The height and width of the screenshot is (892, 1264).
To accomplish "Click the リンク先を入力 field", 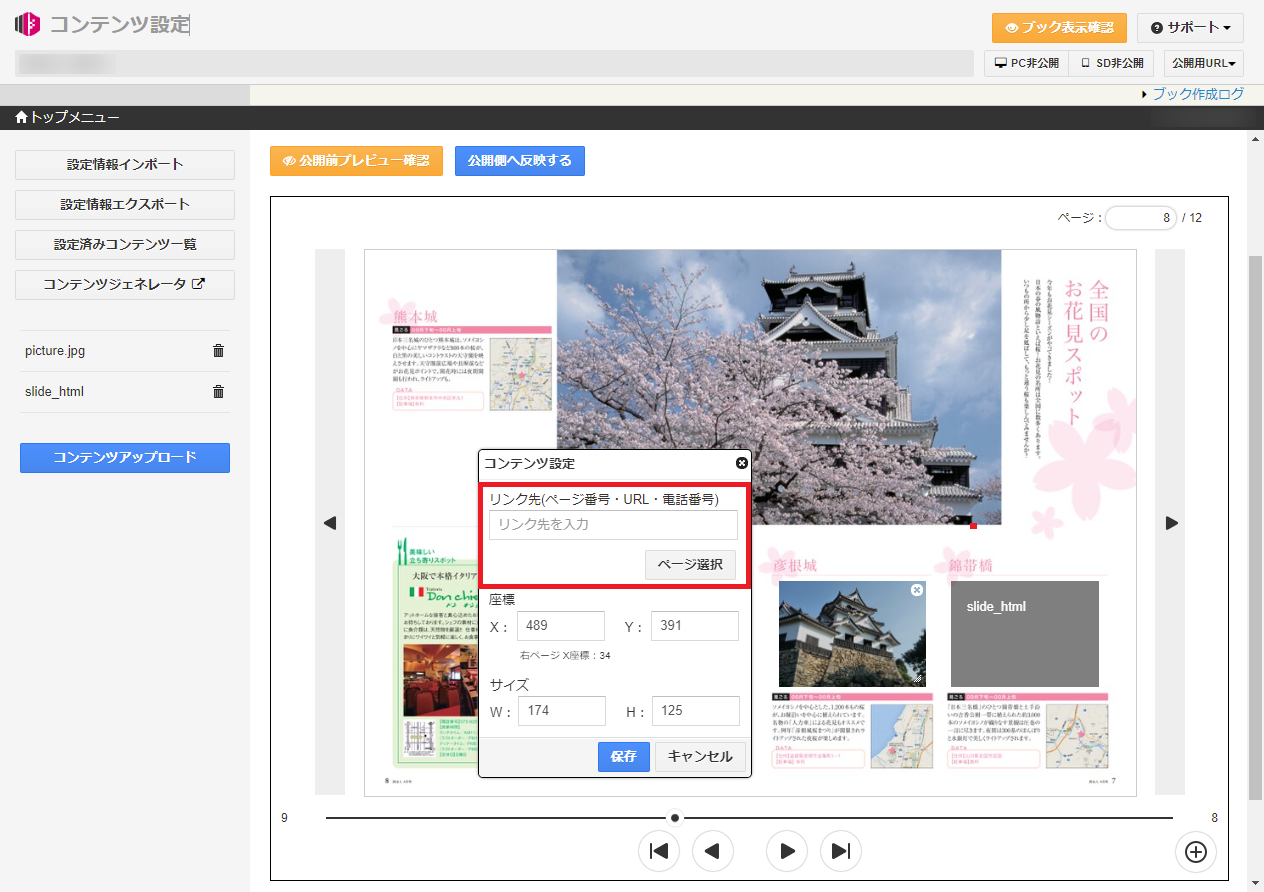I will (x=613, y=525).
